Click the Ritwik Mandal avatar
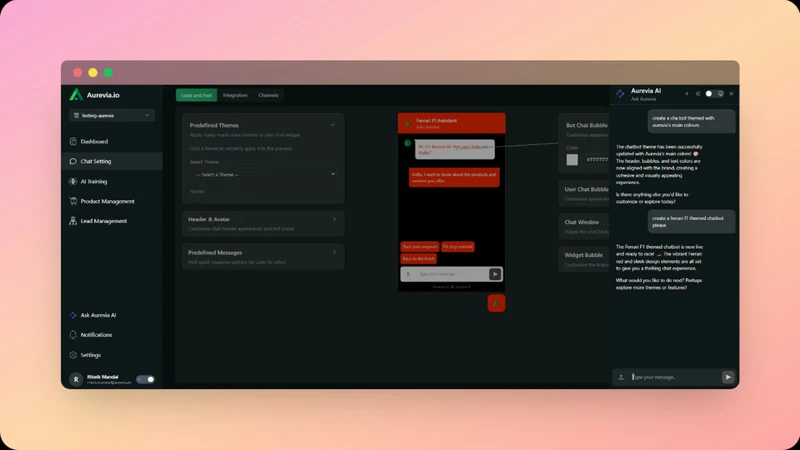The width and height of the screenshot is (800, 450). click(76, 379)
